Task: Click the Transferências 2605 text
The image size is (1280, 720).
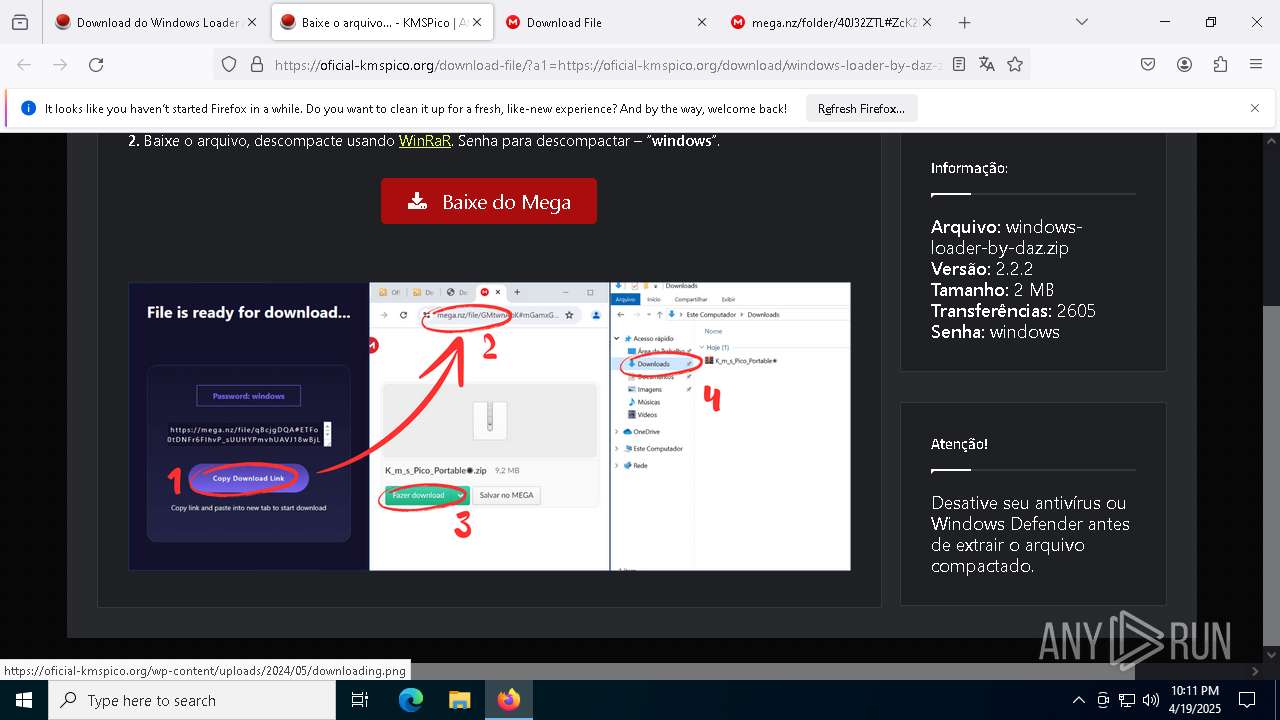Action: click(x=1013, y=311)
